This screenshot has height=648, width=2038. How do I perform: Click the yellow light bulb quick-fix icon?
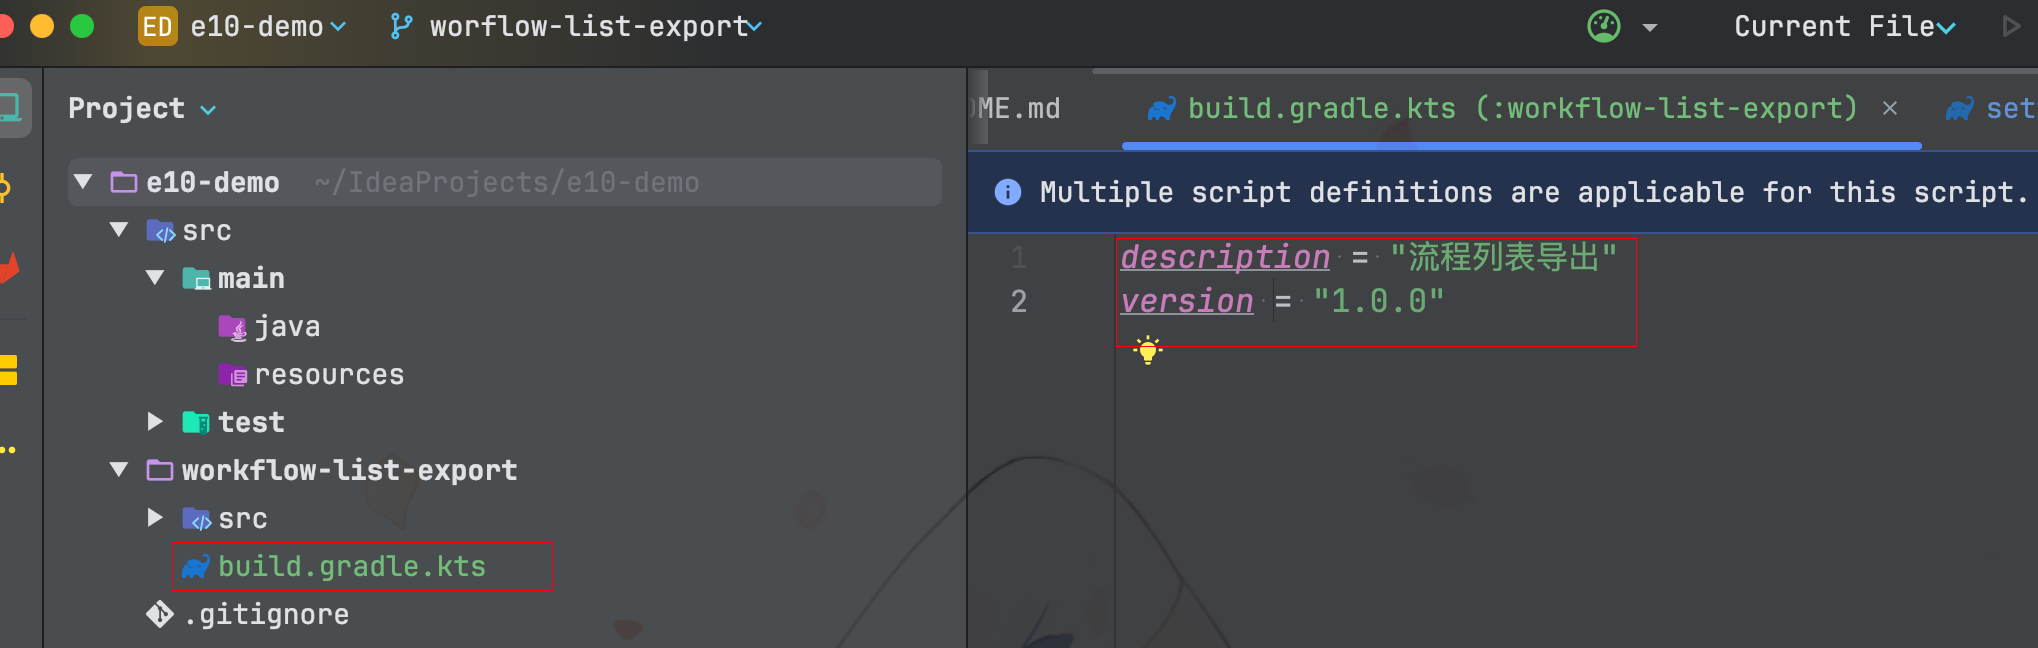[1148, 350]
